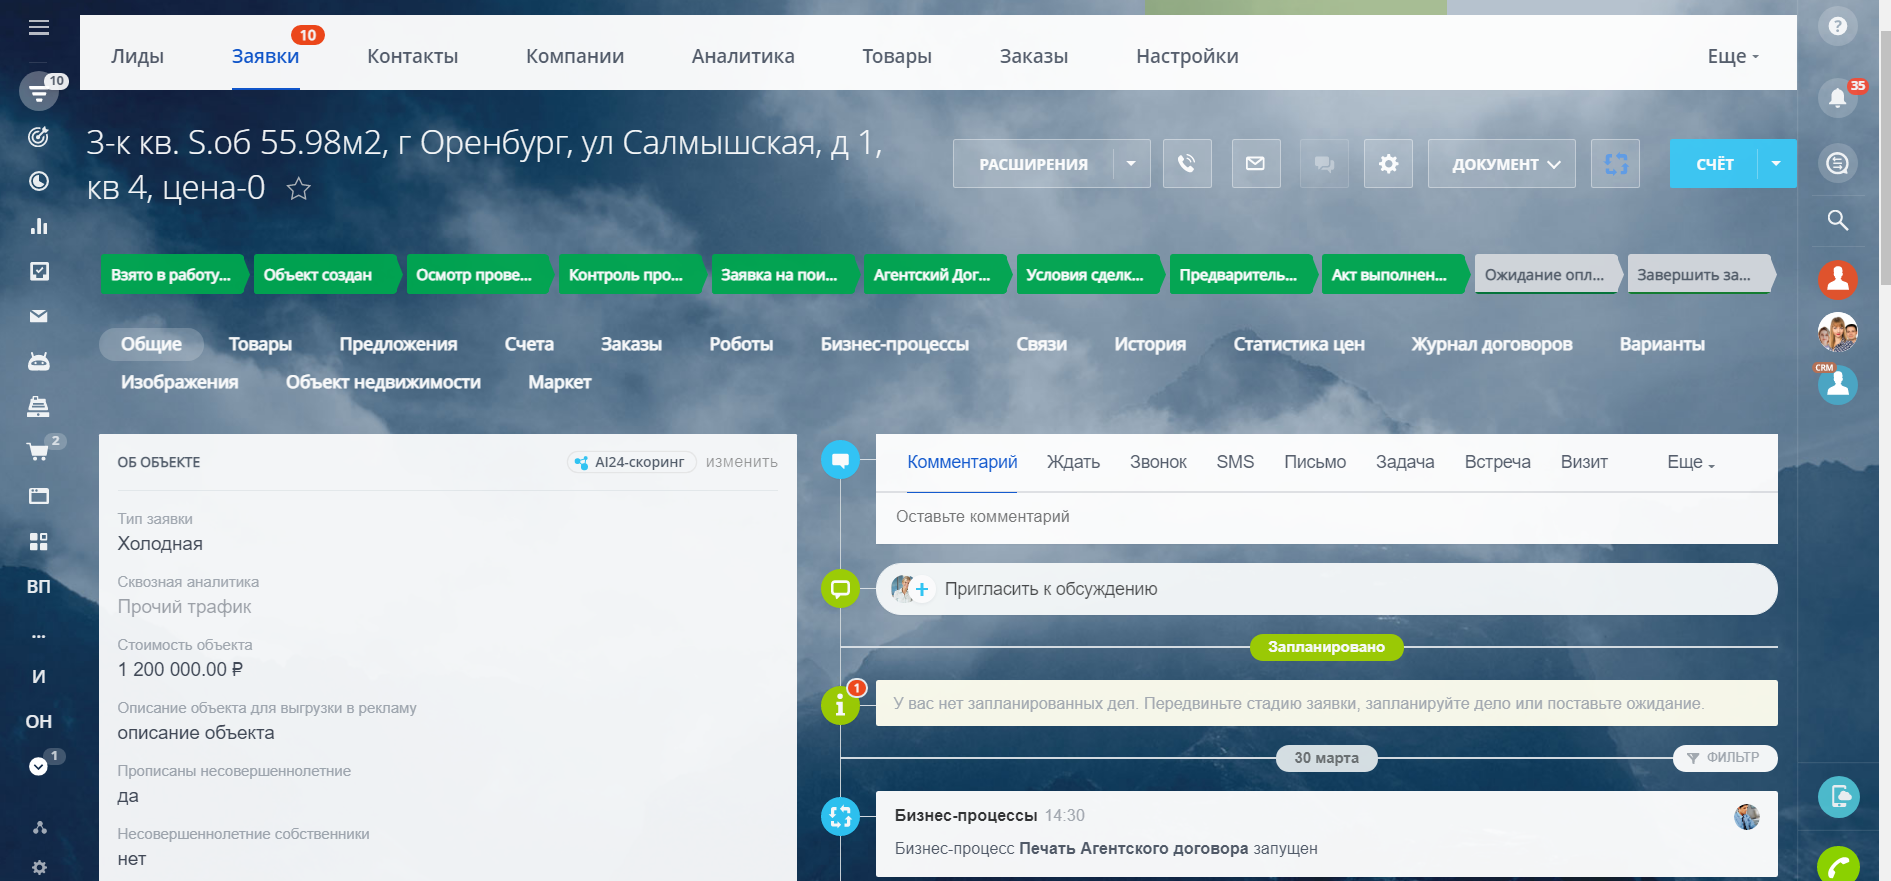The image size is (1891, 881).
Task: Expand the Счёт button dropdown arrow
Action: click(x=1776, y=164)
